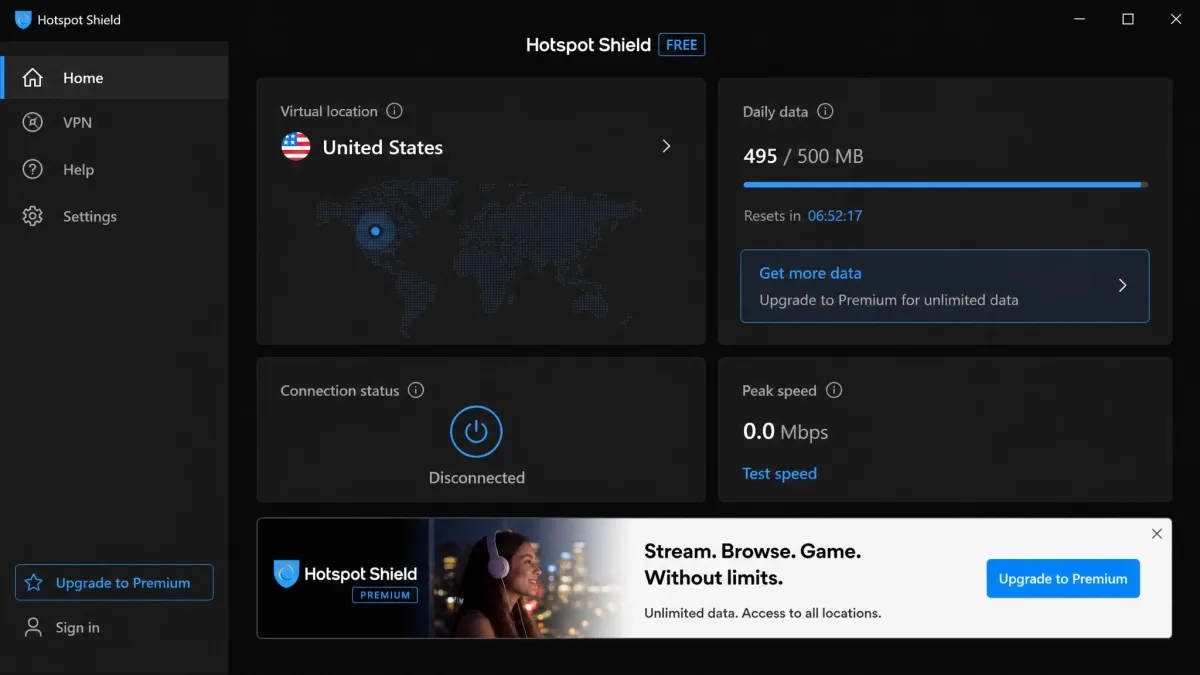Screen dimensions: 1200x675
Task: Click the blue location dot on the world map
Action: 375,231
